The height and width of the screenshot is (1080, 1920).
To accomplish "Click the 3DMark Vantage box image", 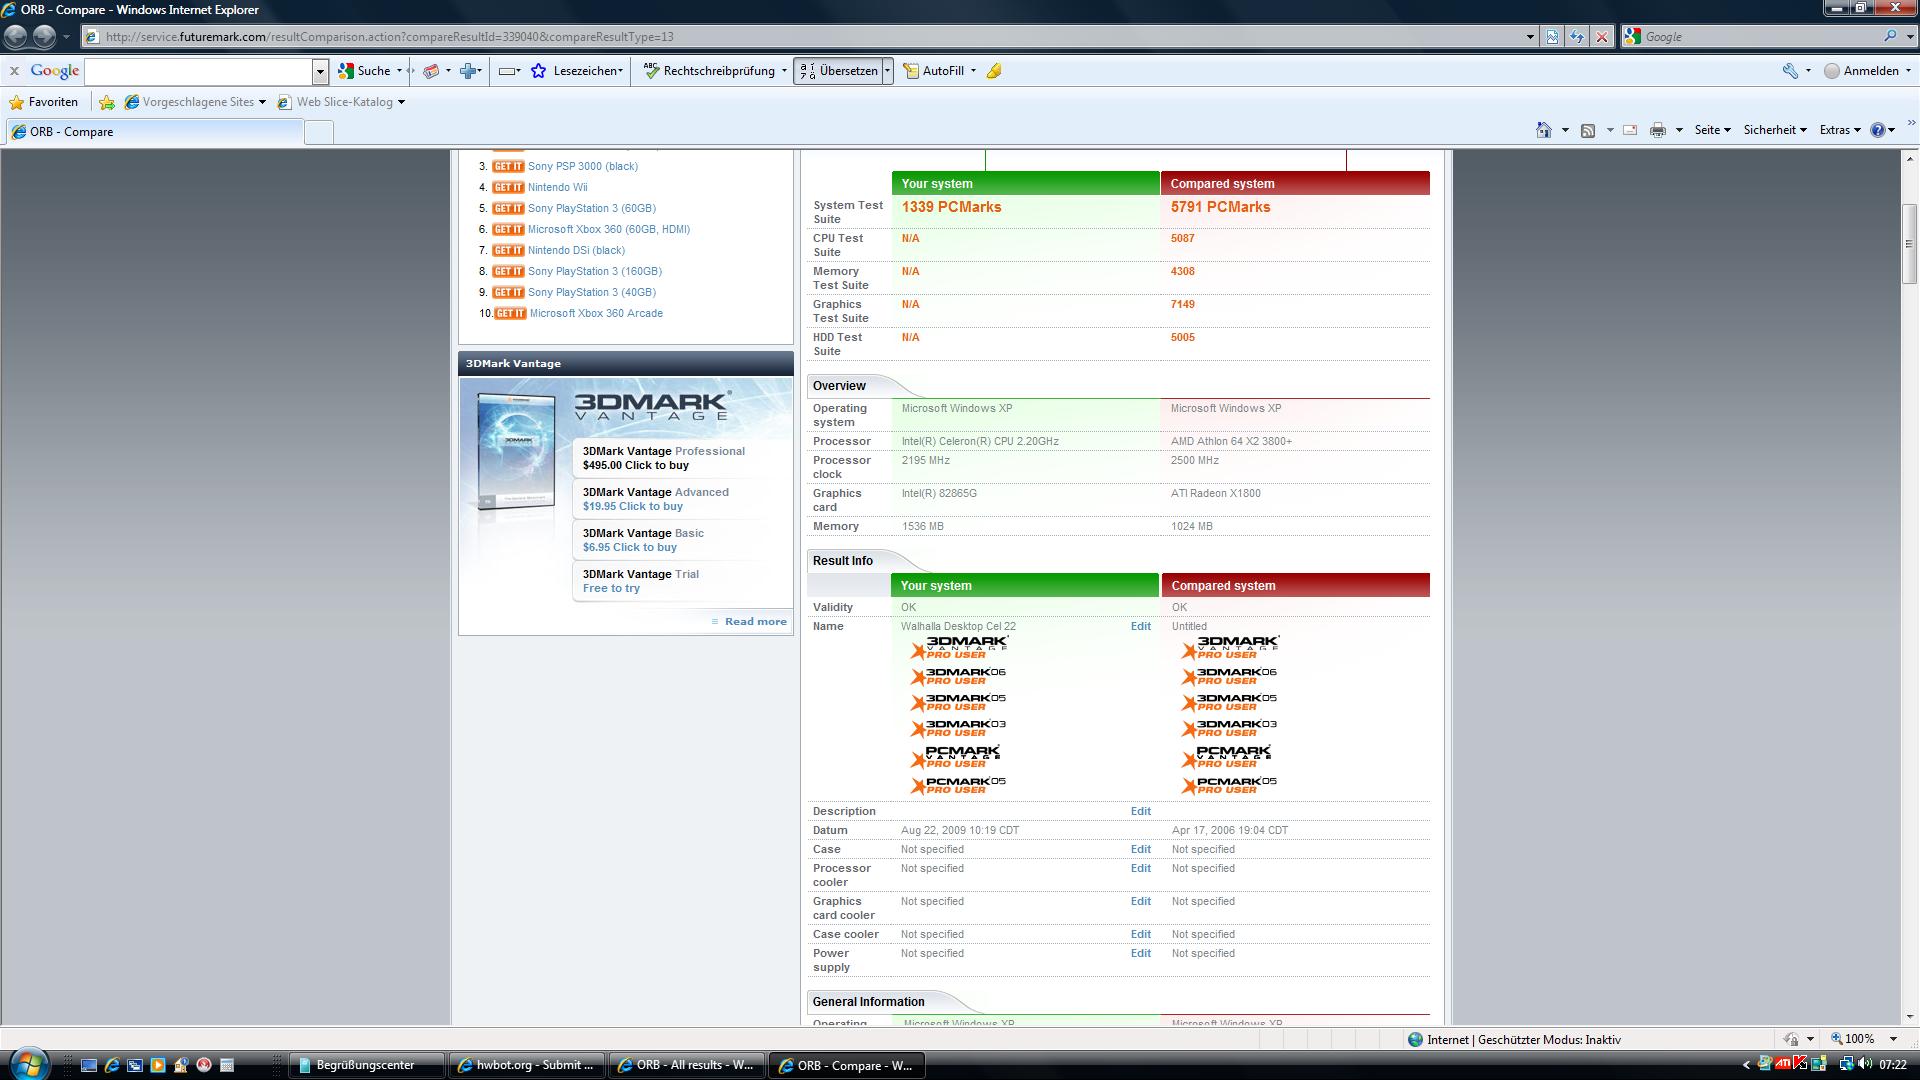I will (516, 452).
